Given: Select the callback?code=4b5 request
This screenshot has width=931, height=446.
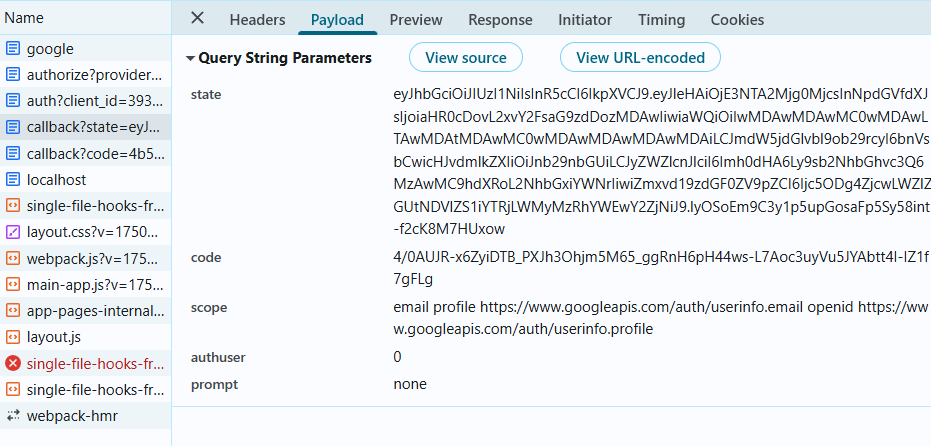Looking at the screenshot, I should [86, 153].
